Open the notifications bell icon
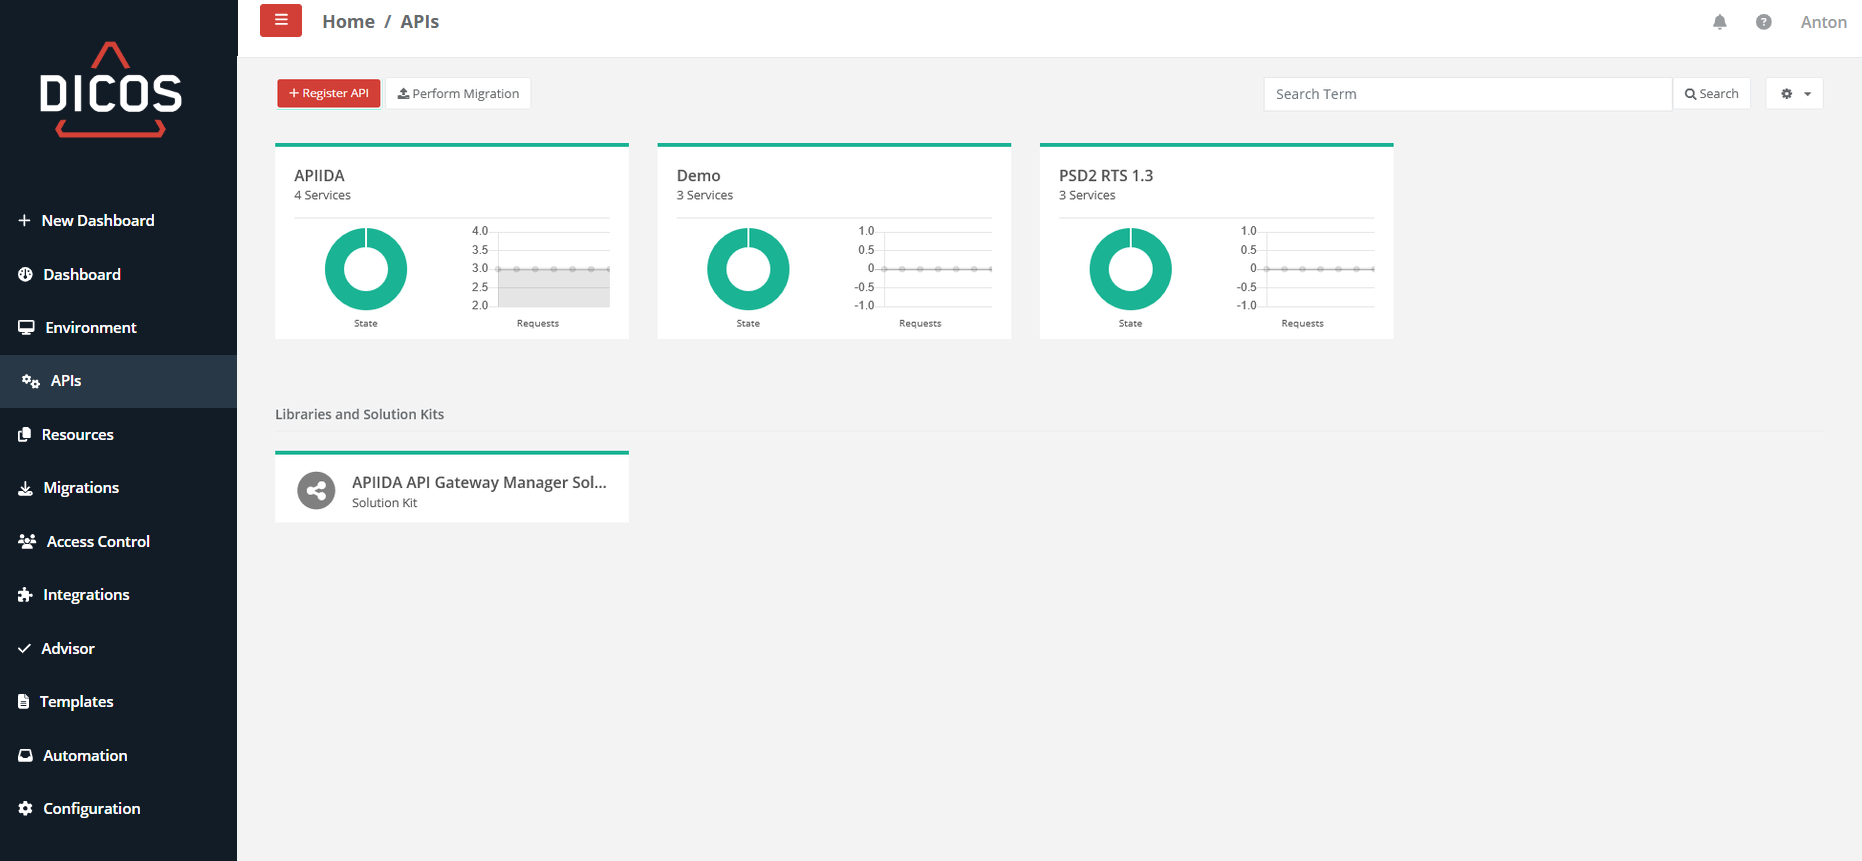The height and width of the screenshot is (861, 1862). [1719, 22]
